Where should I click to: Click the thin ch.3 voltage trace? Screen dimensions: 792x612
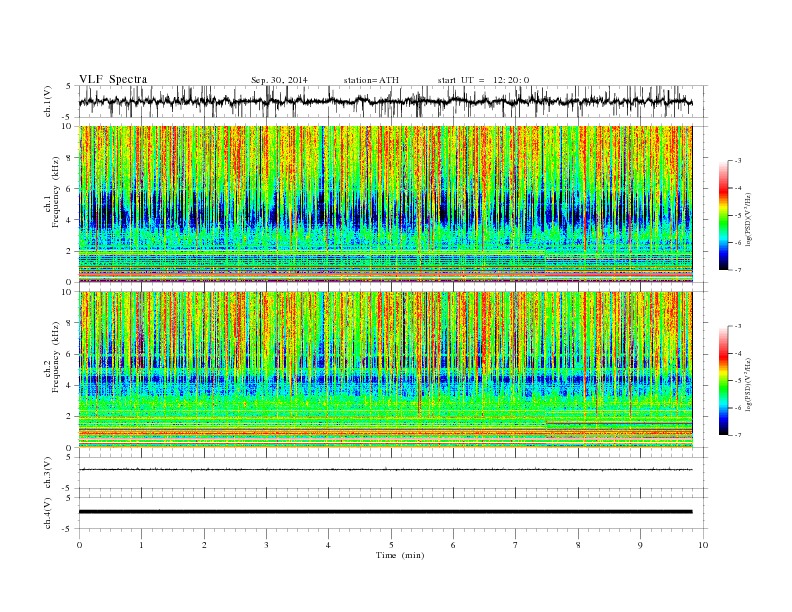386,470
